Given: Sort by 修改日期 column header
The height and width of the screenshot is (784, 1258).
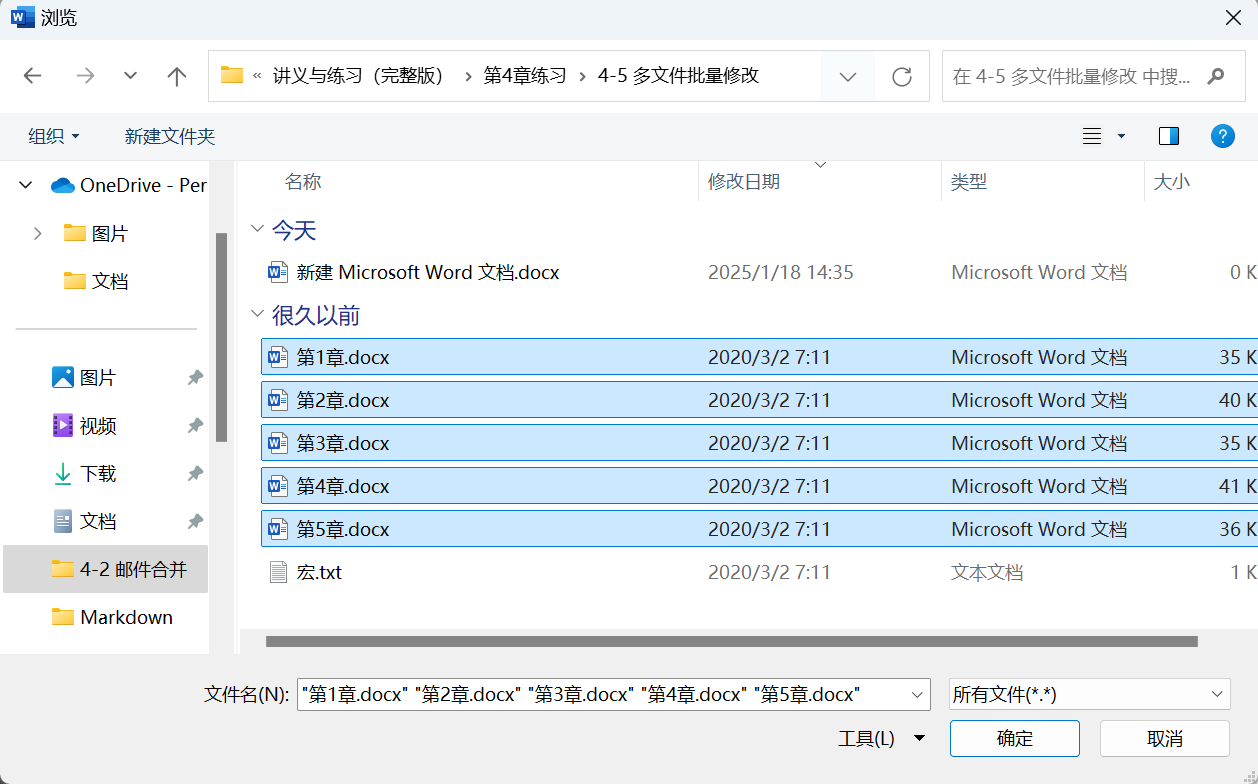Looking at the screenshot, I should (x=744, y=182).
